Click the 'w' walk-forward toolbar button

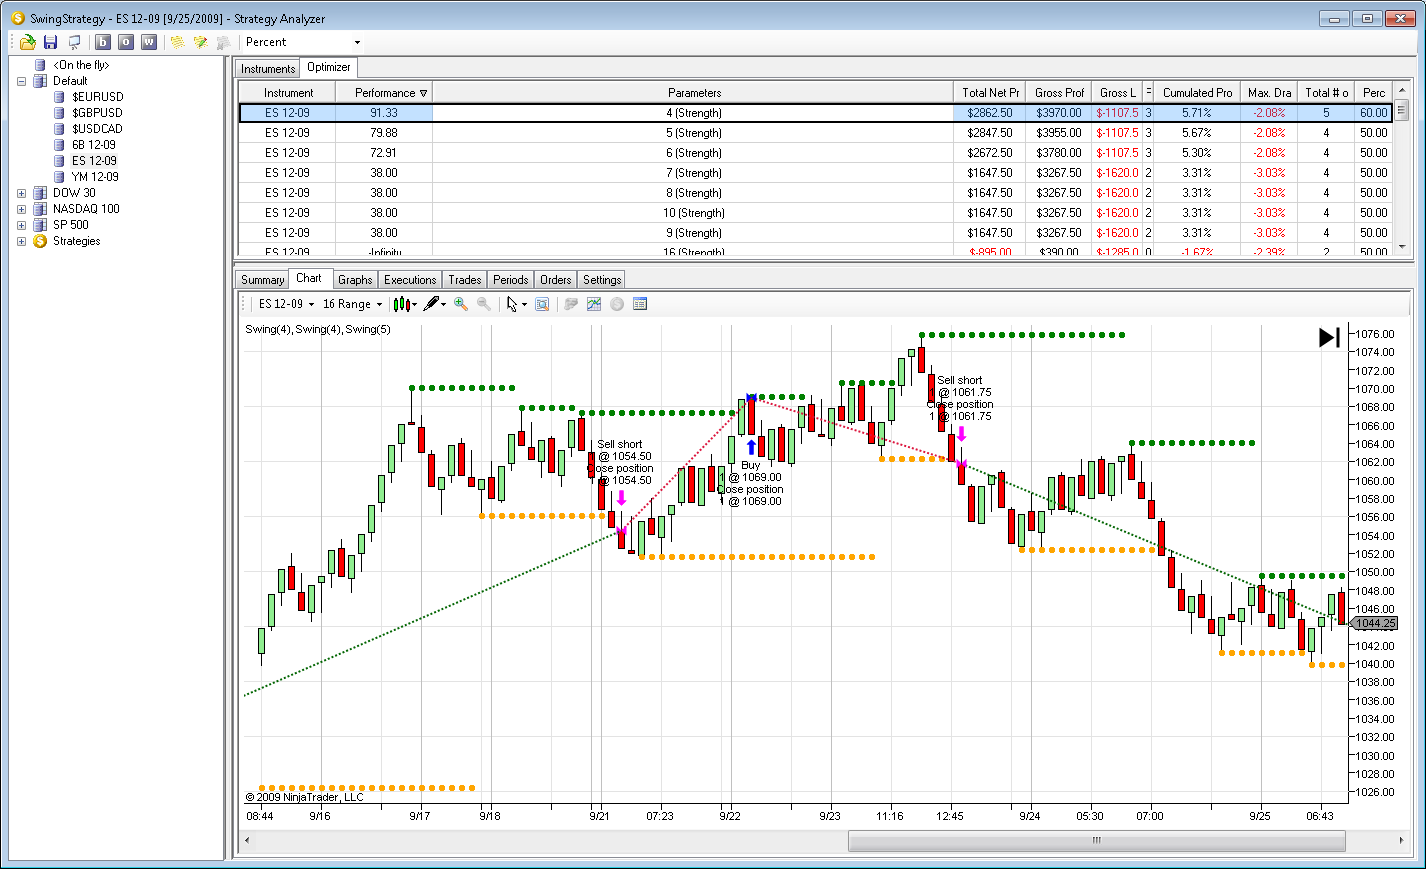pyautogui.click(x=149, y=42)
